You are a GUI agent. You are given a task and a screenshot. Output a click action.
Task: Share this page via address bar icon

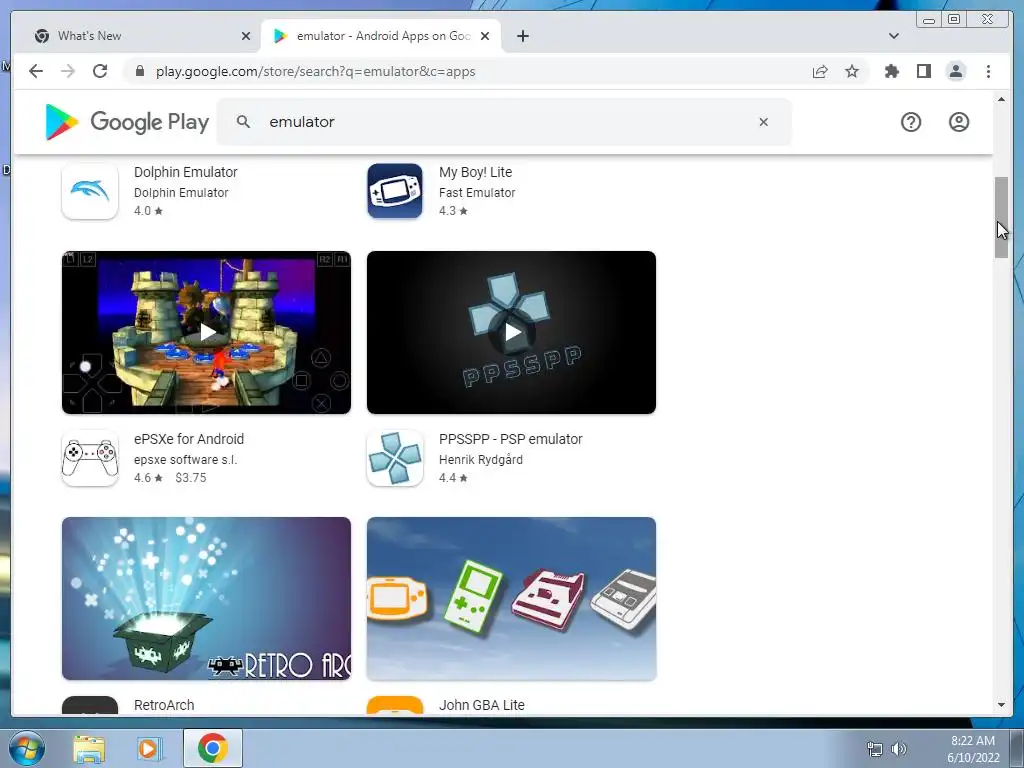pyautogui.click(x=820, y=71)
